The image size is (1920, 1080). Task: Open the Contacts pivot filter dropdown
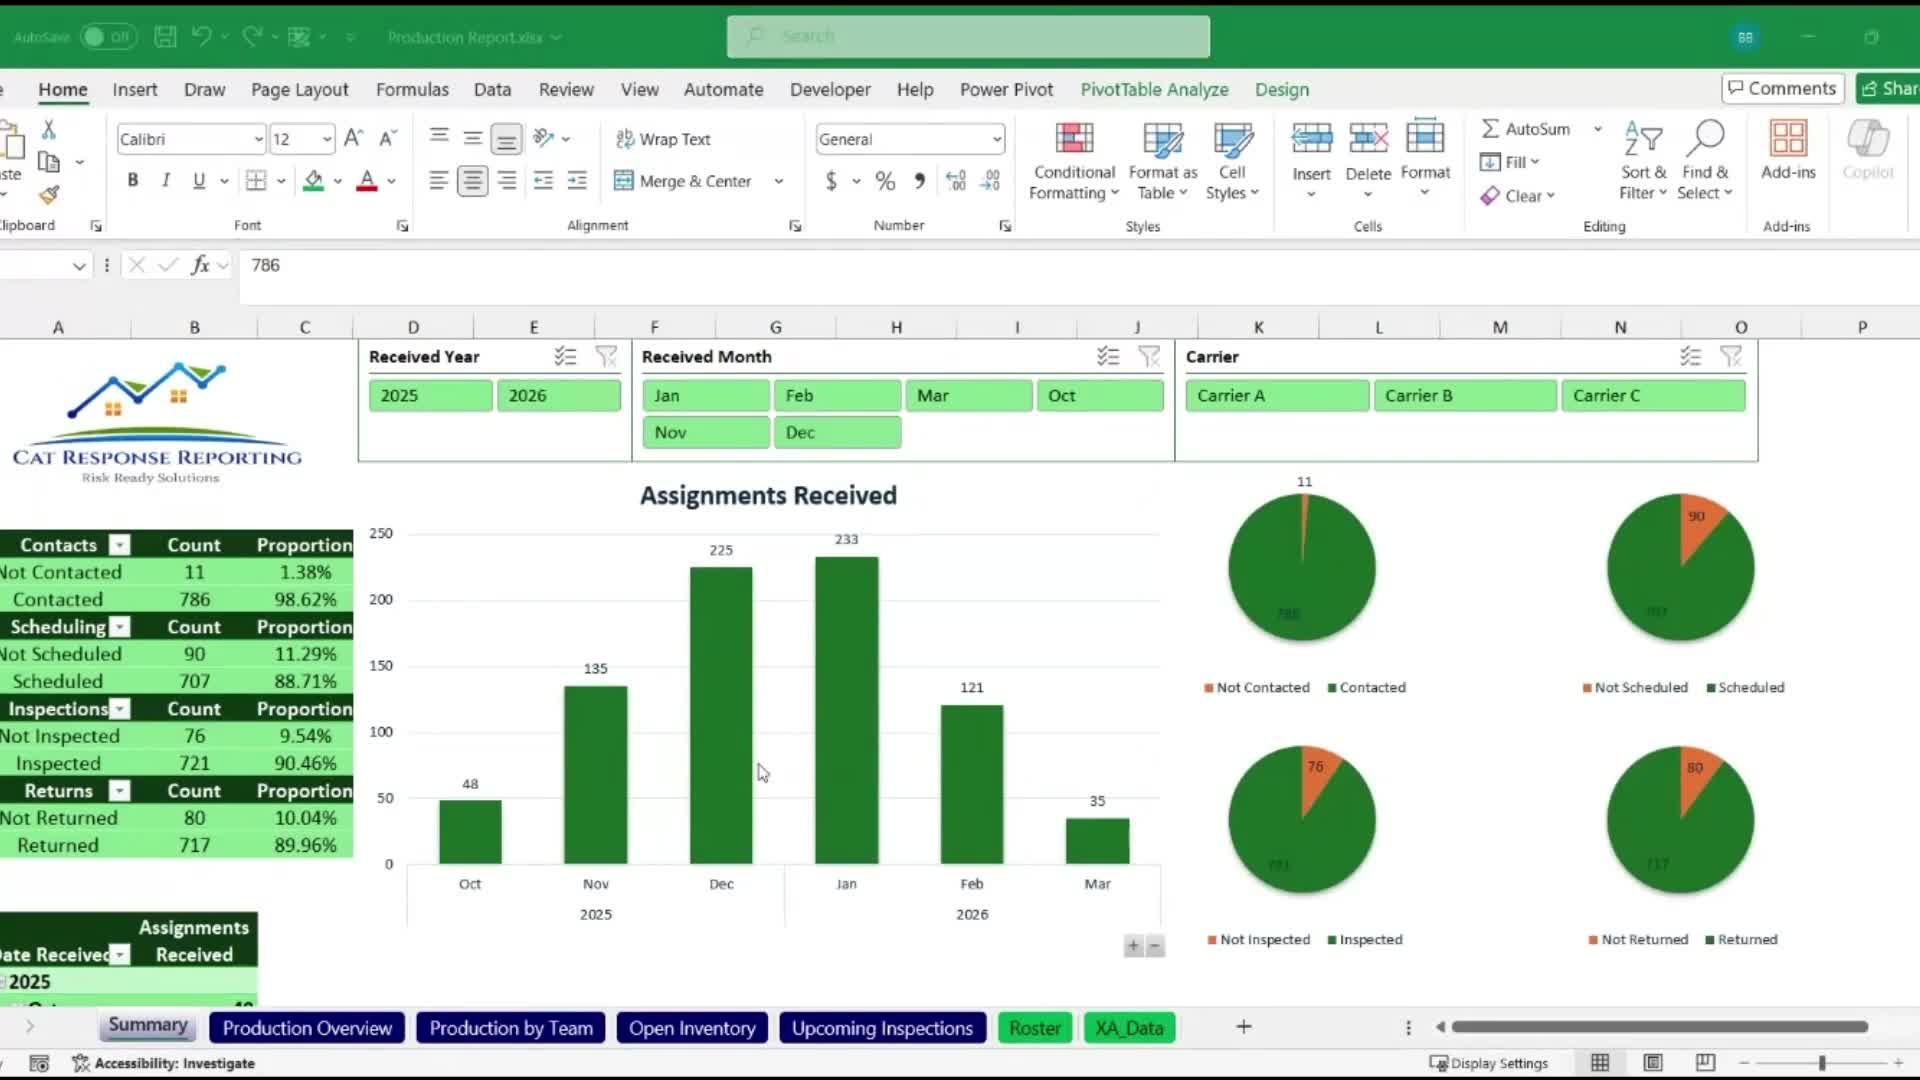click(120, 545)
